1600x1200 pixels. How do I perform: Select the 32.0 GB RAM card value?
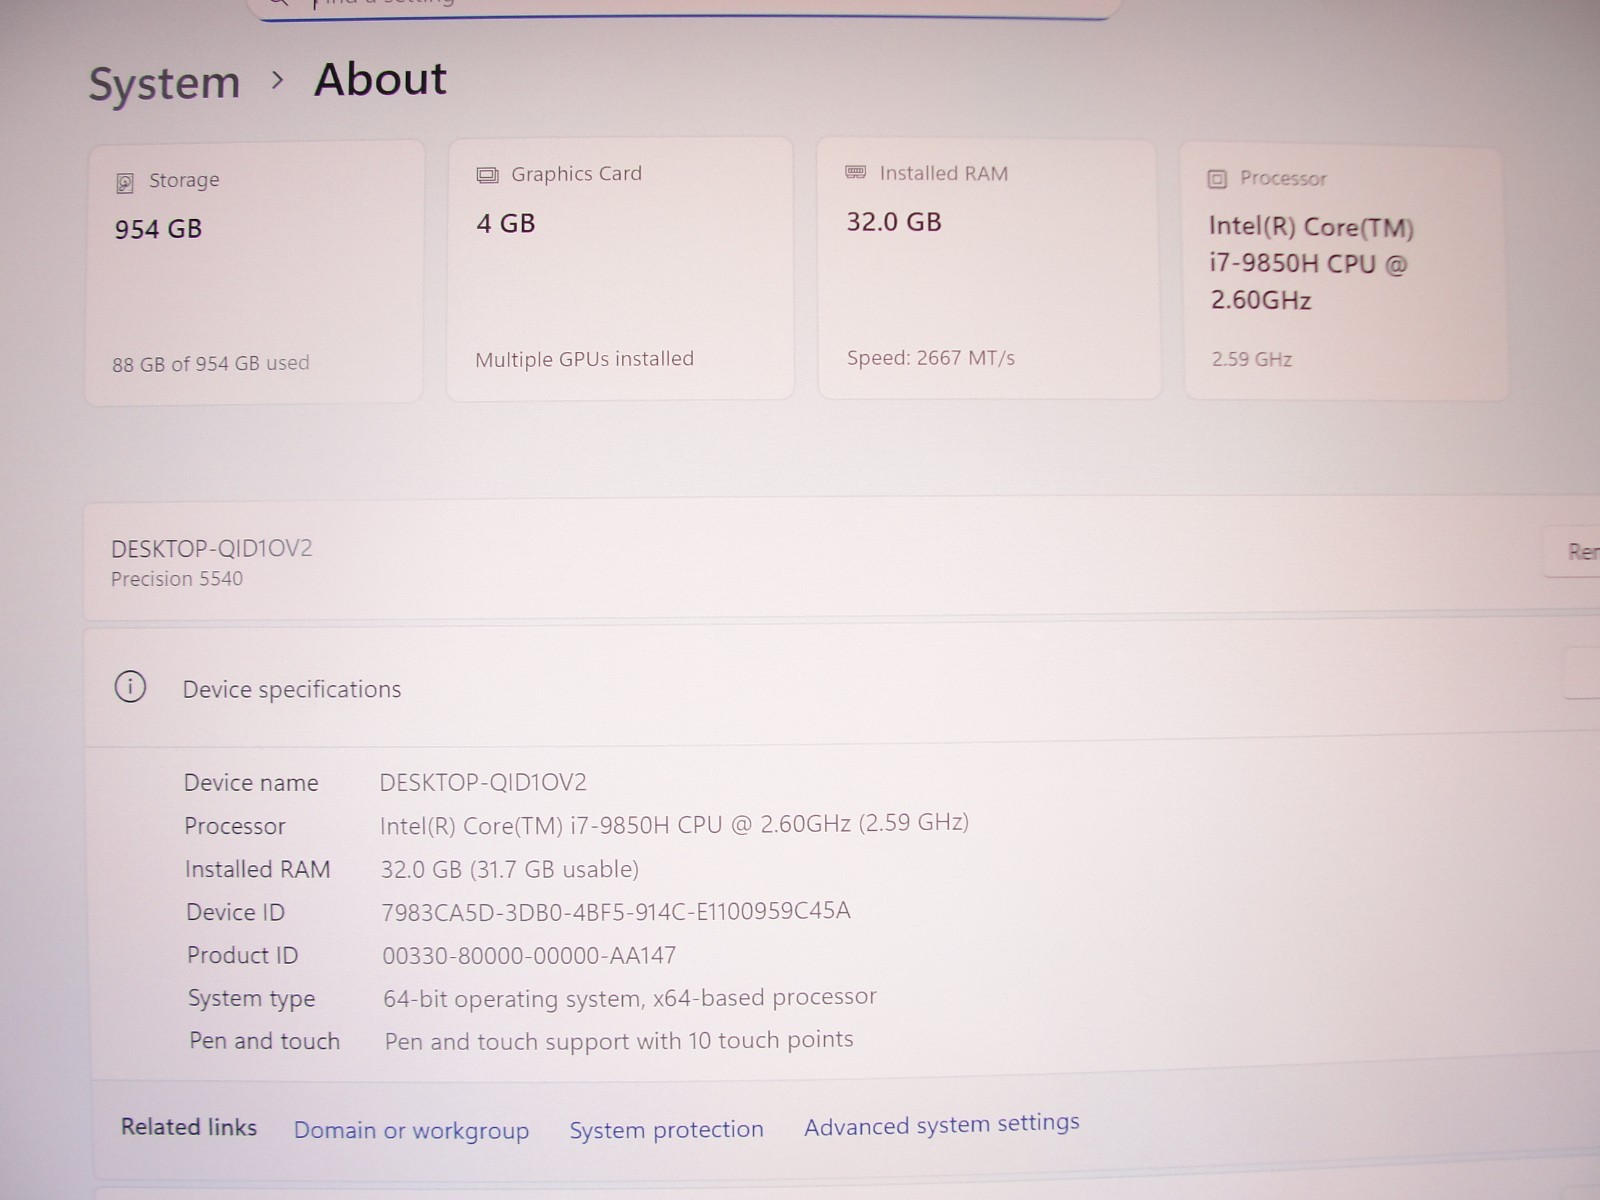click(894, 222)
